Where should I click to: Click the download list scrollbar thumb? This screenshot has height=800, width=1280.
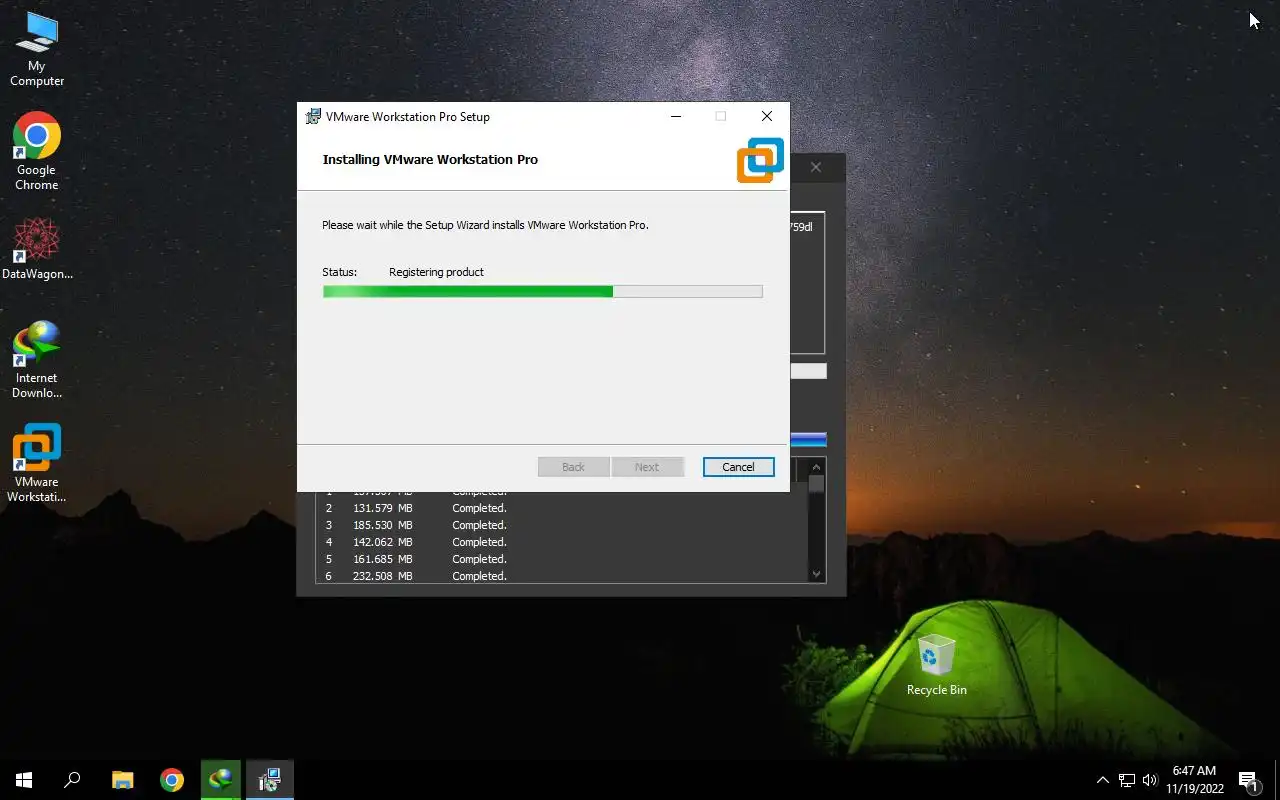816,484
